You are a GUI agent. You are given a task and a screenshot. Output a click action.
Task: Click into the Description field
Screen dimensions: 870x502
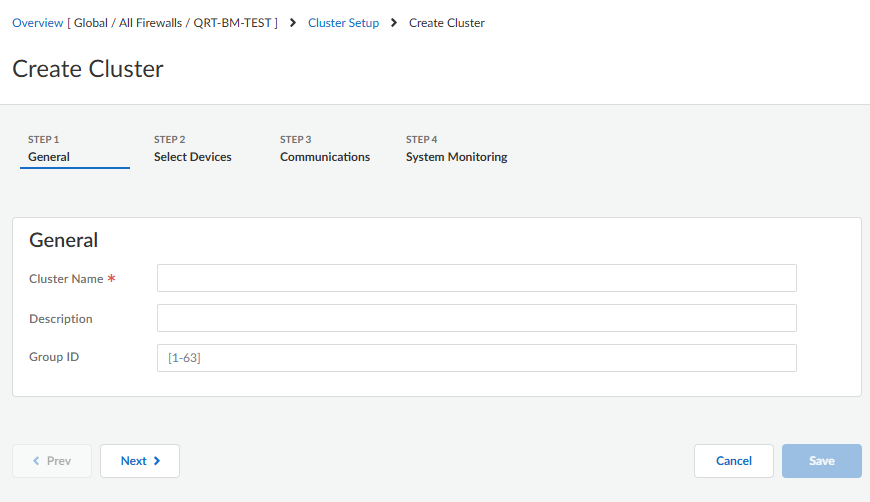point(476,318)
